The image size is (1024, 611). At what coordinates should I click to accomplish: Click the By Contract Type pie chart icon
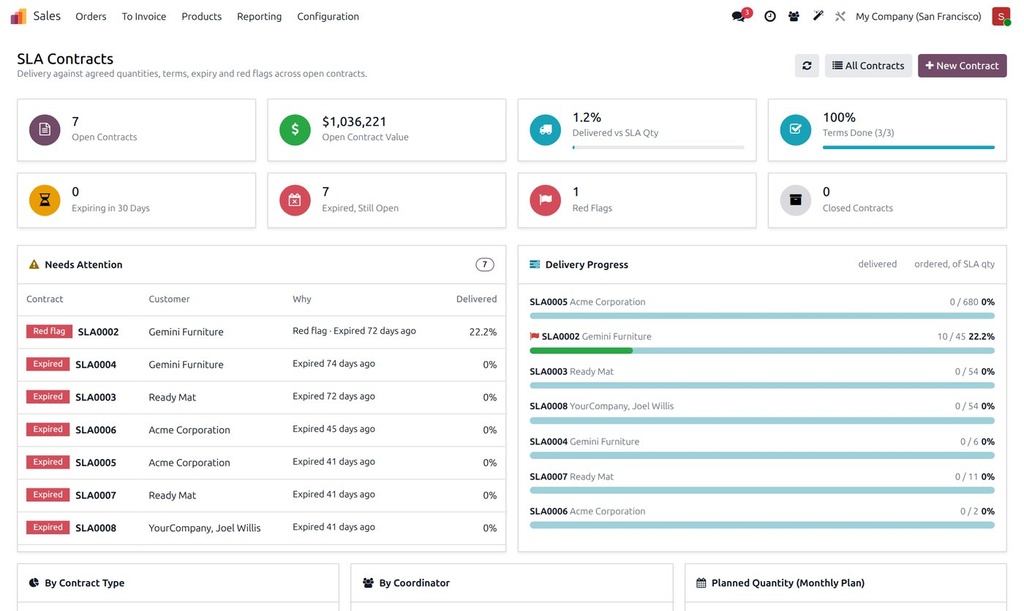pos(34,582)
